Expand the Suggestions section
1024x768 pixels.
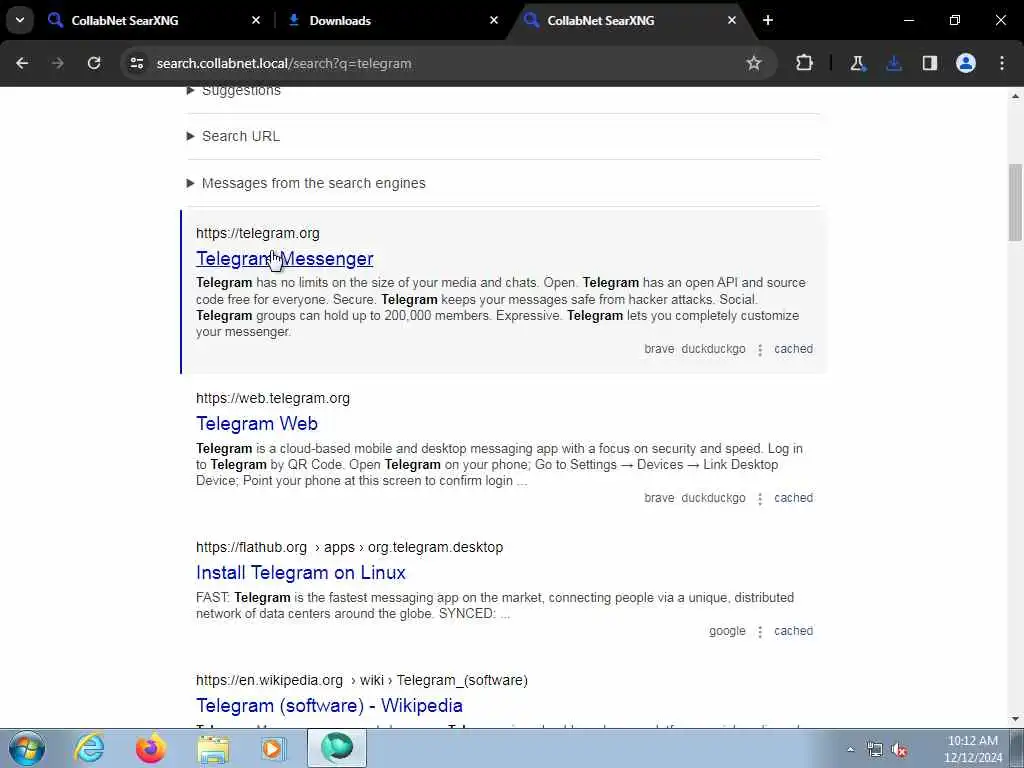coord(234,91)
